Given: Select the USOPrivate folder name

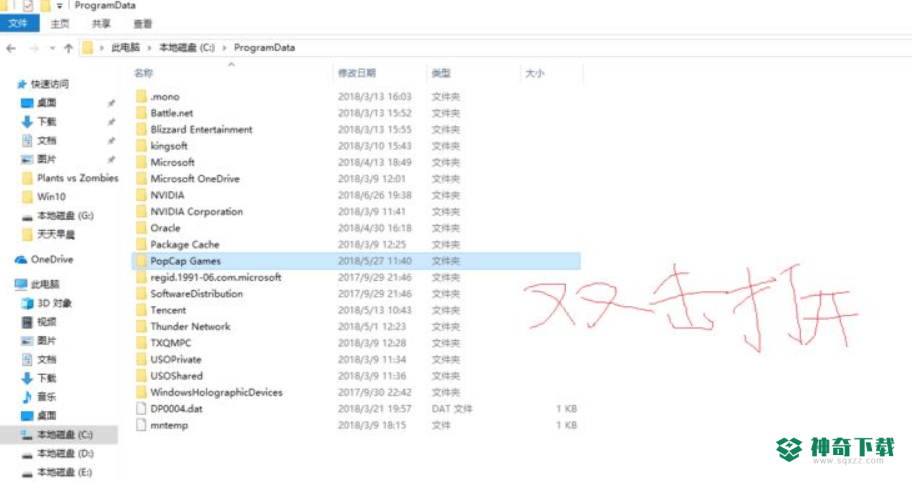Looking at the screenshot, I should [x=176, y=359].
